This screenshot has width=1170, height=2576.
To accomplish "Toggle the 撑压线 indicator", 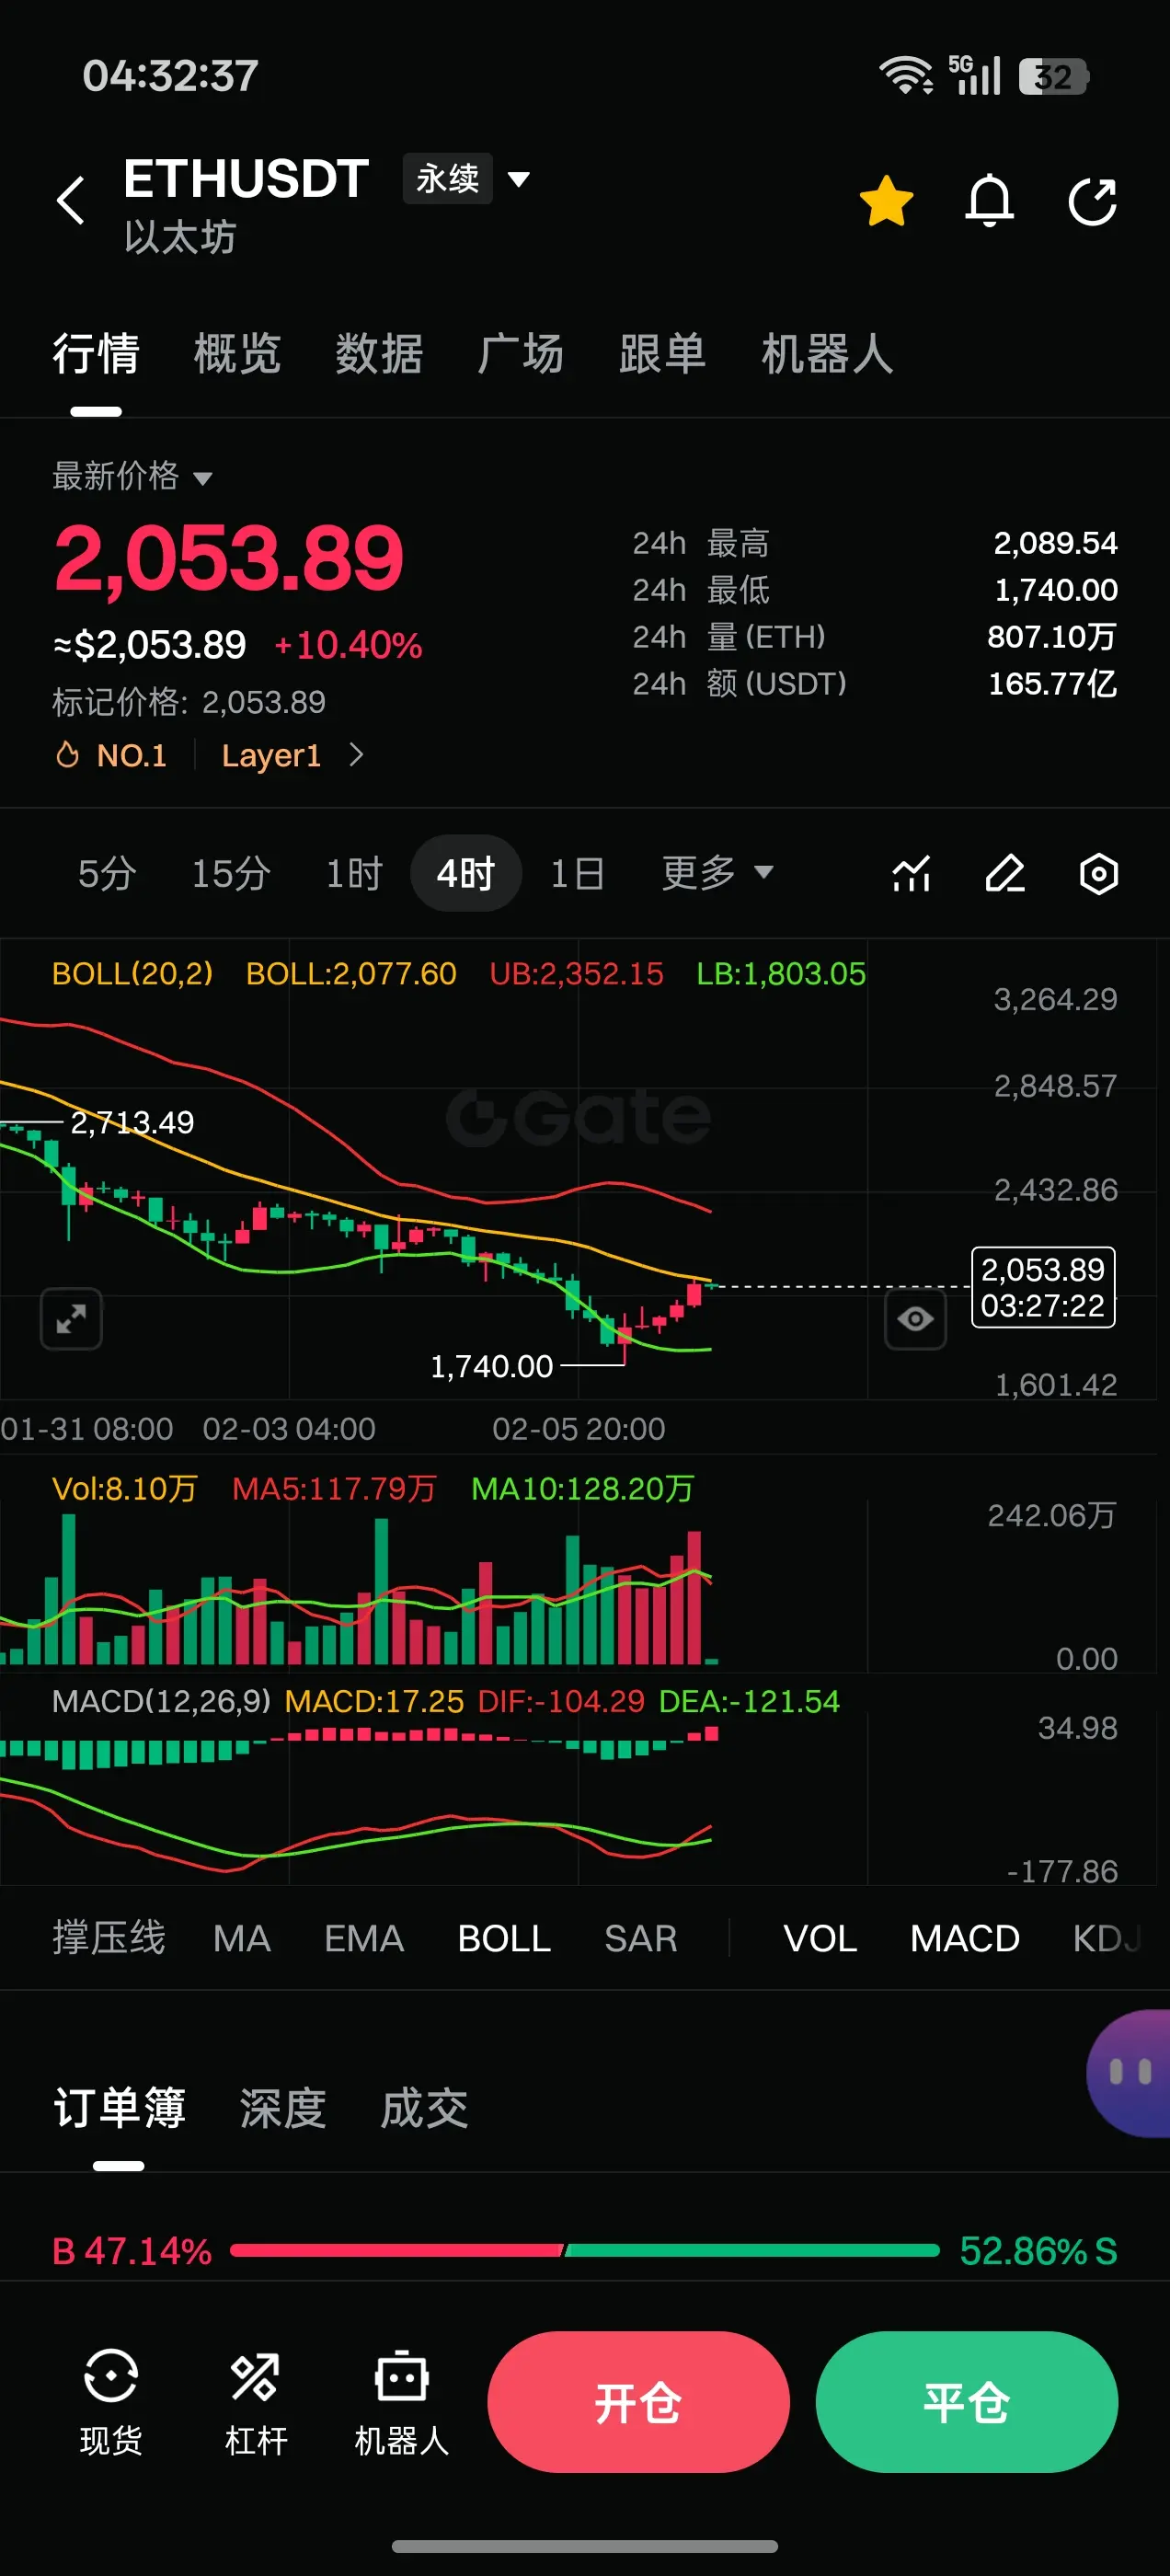I will [x=108, y=1938].
